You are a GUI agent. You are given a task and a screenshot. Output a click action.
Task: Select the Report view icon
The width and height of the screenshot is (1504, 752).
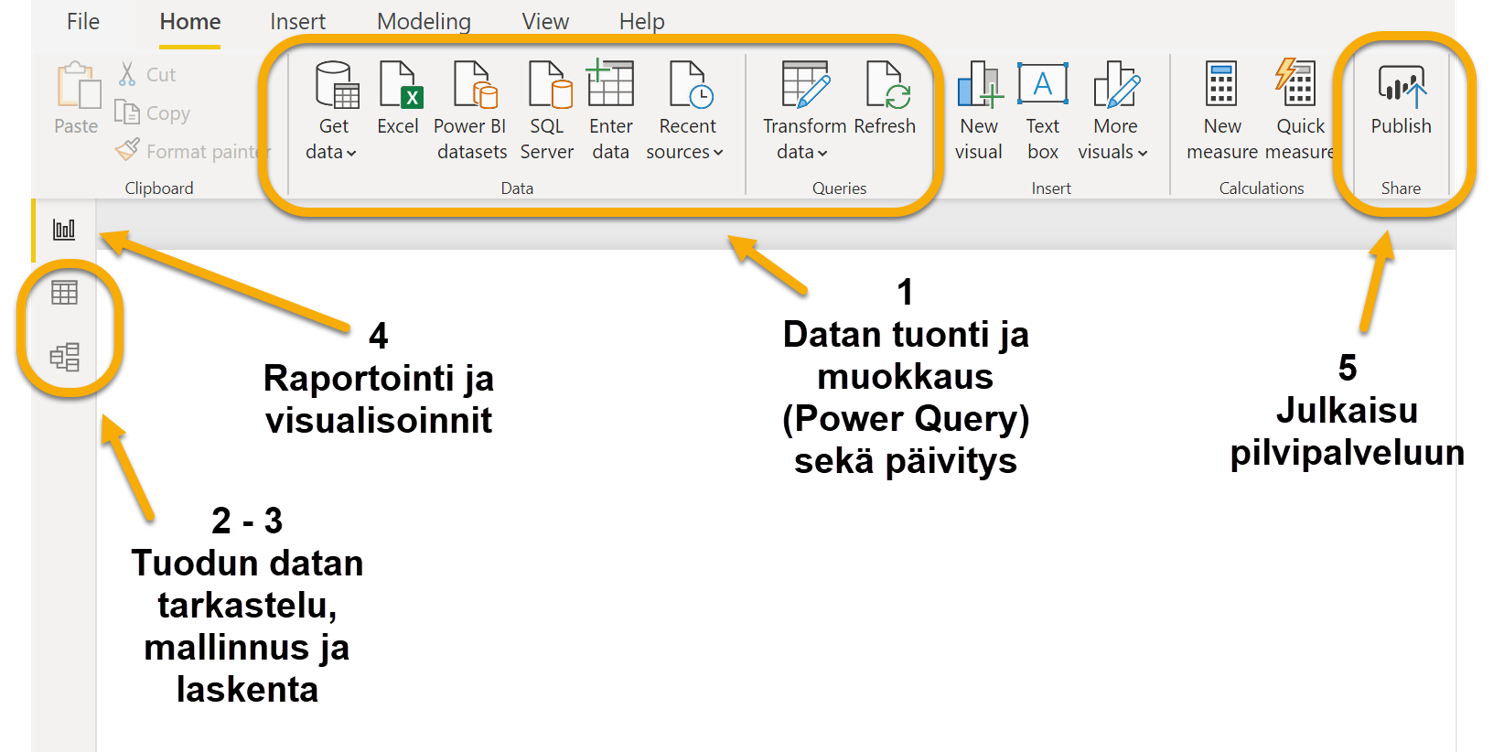pos(65,229)
